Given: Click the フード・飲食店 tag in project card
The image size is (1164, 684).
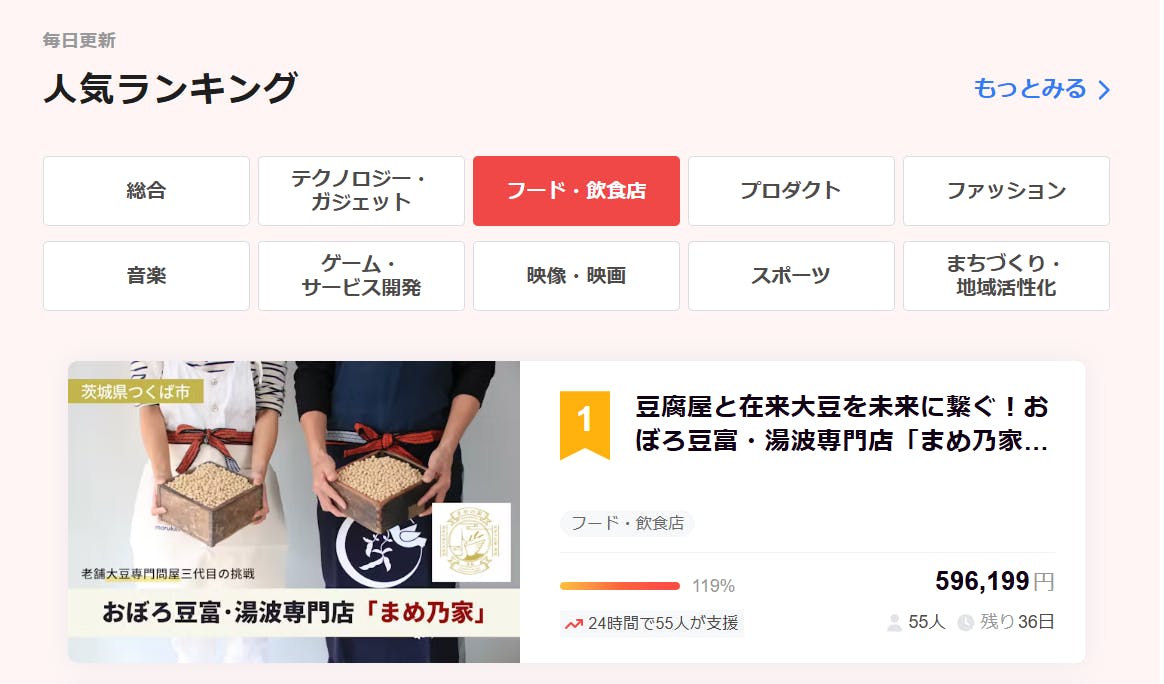Looking at the screenshot, I should click(627, 523).
